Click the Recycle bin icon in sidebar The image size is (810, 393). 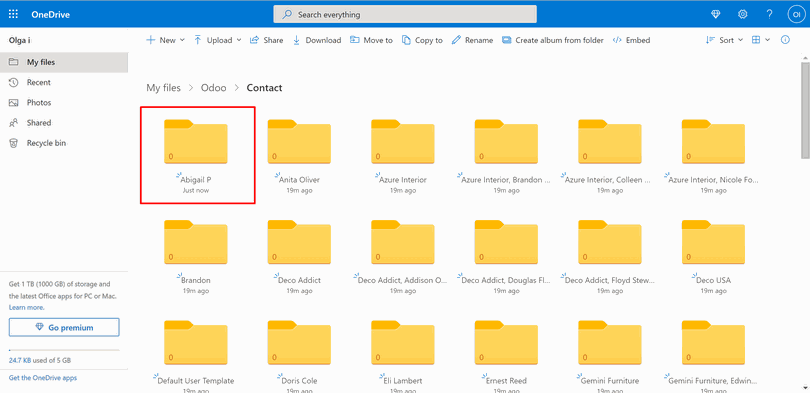pos(14,143)
